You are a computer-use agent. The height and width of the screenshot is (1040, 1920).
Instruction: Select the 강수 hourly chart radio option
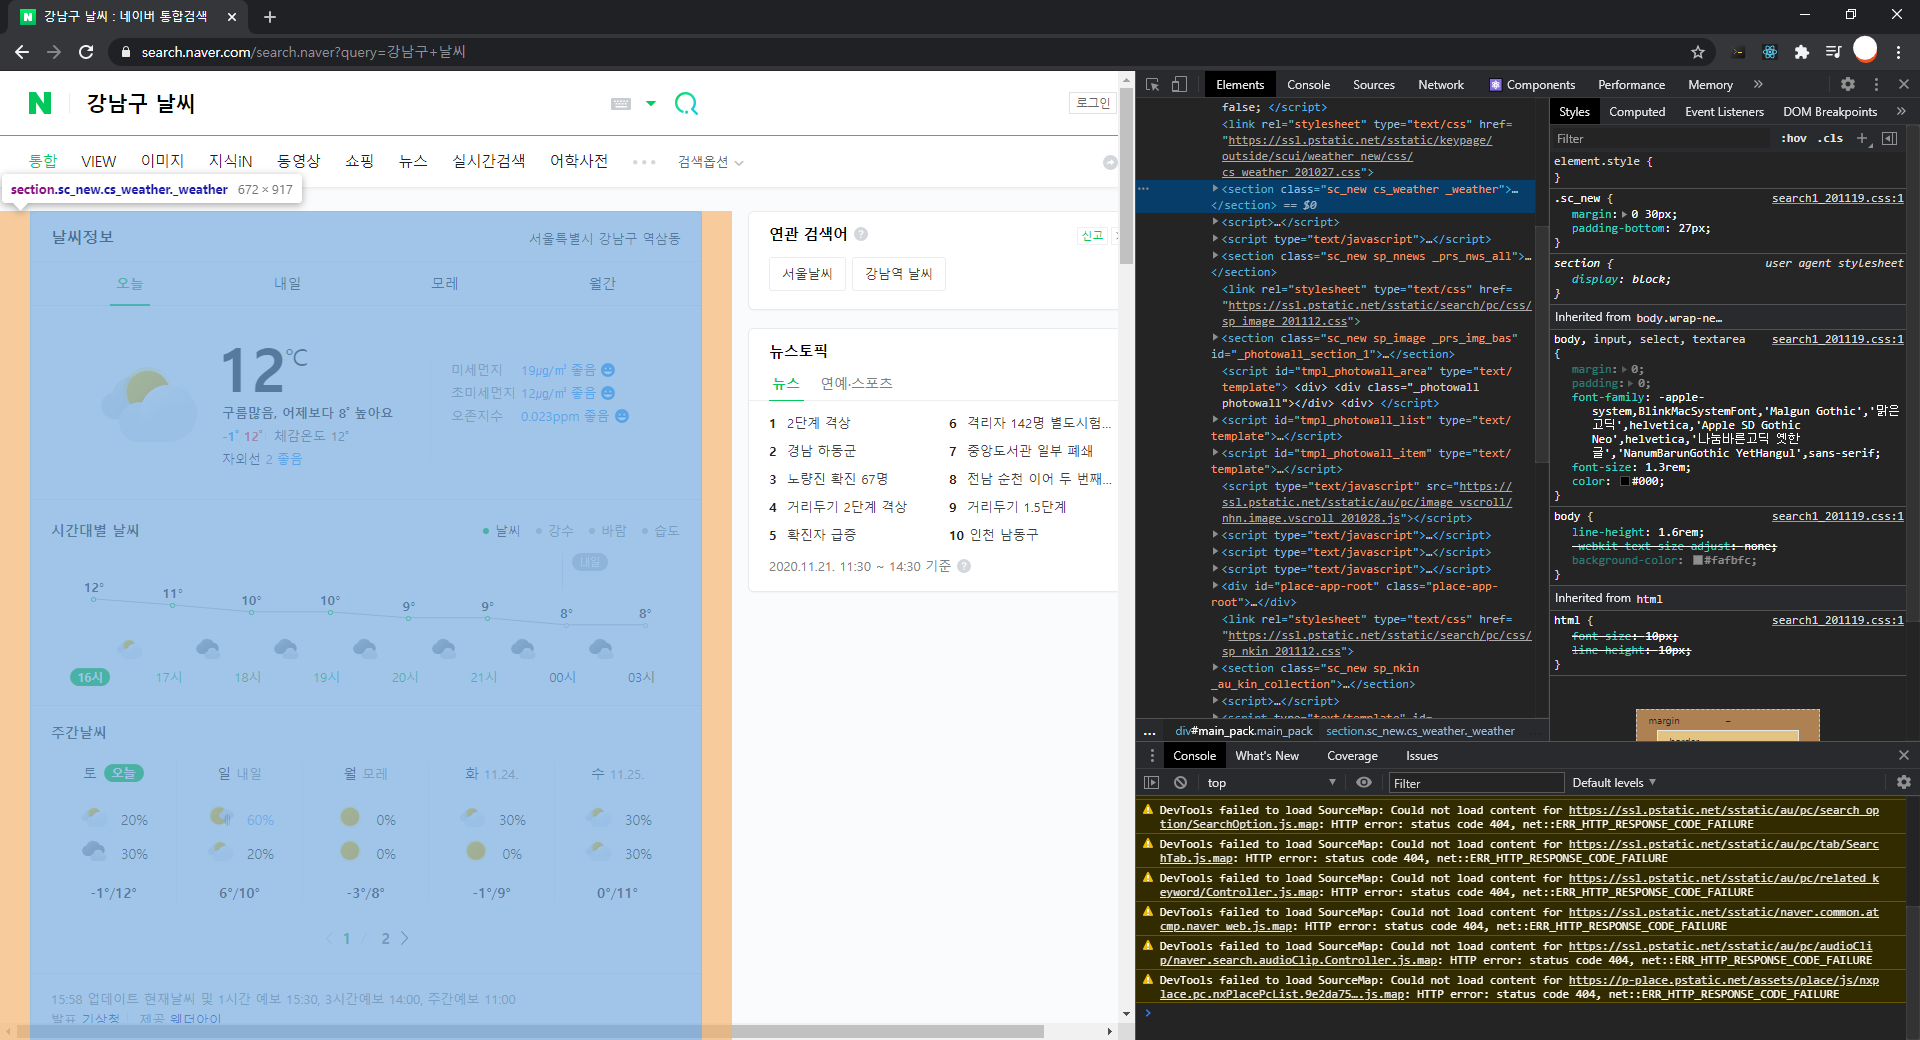(x=554, y=531)
